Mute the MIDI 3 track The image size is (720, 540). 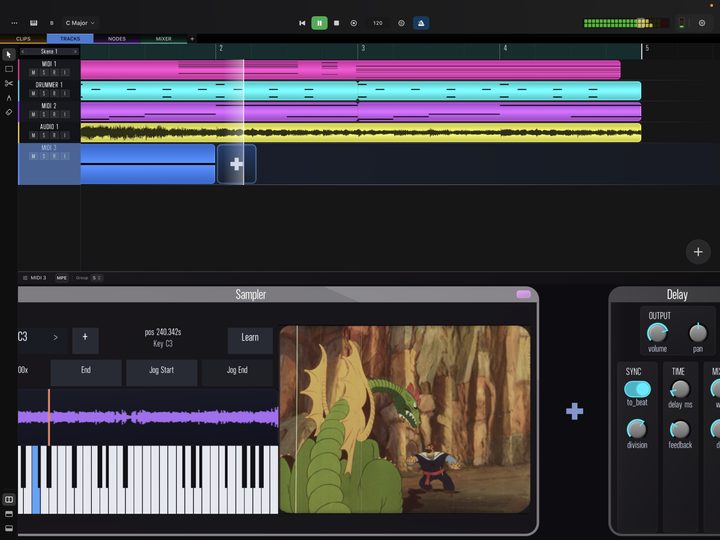33,157
